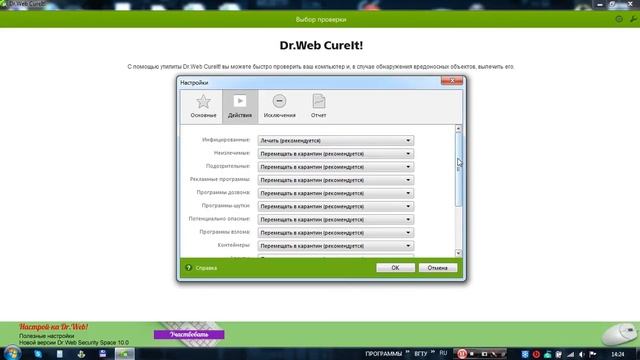Open Программы дозвона action dropdown
The height and width of the screenshot is (360, 640).
[x=336, y=193]
